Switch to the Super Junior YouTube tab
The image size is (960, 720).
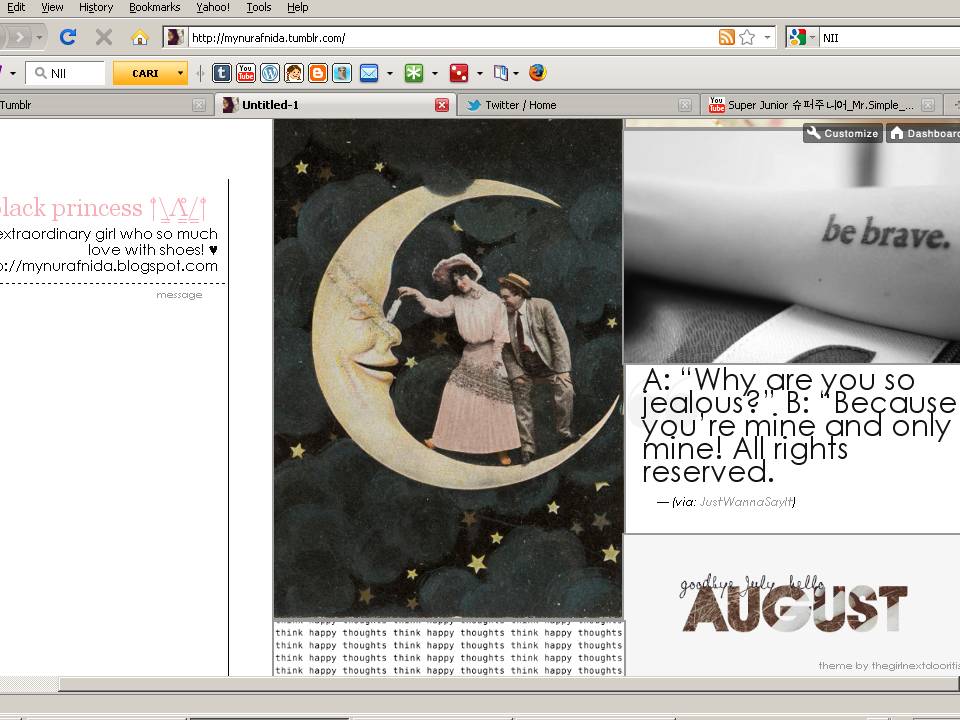pos(820,105)
